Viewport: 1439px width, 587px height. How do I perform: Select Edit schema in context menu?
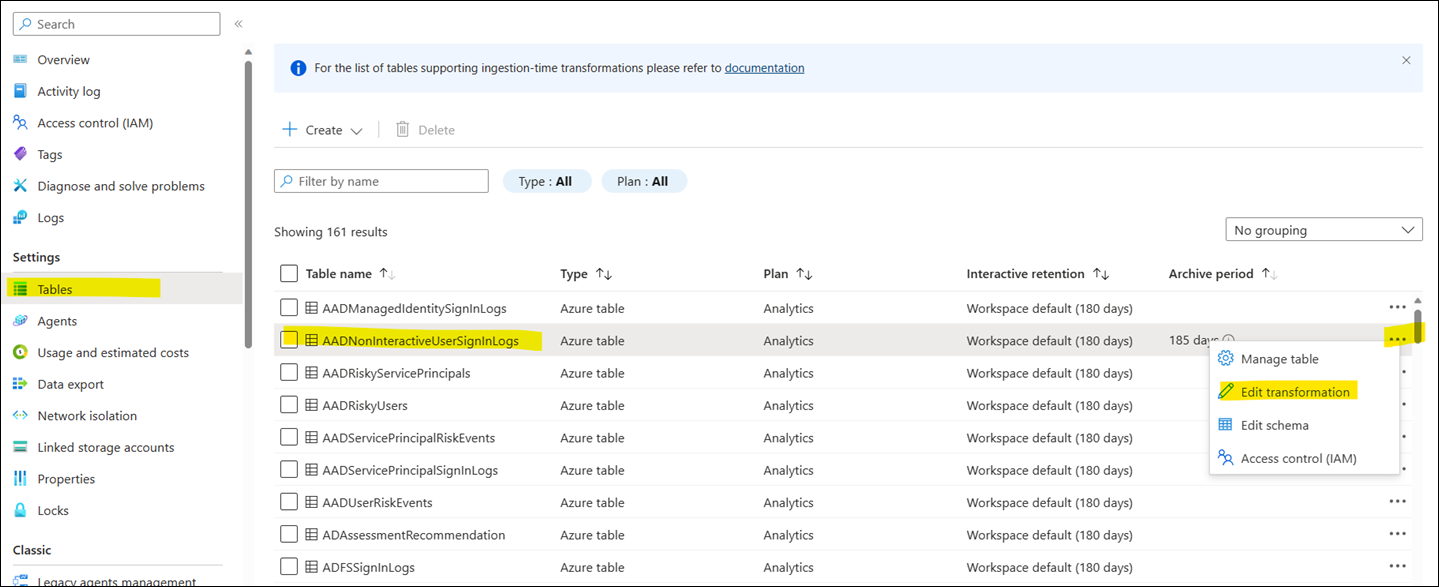[1274, 425]
